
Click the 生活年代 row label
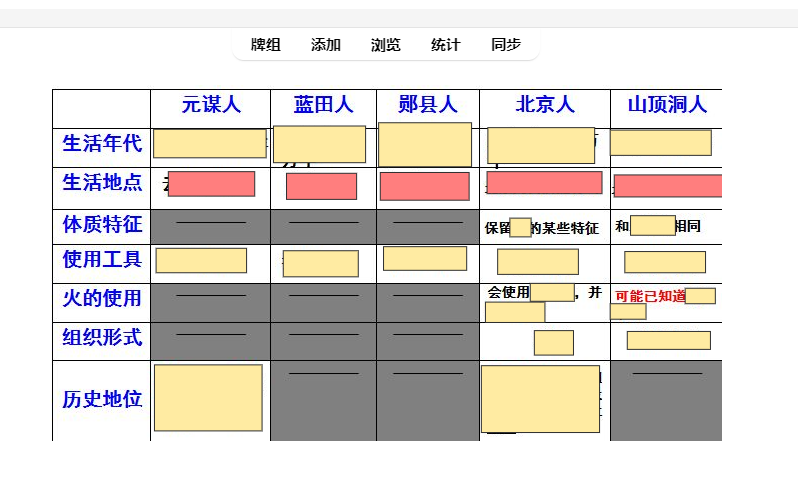102,144
